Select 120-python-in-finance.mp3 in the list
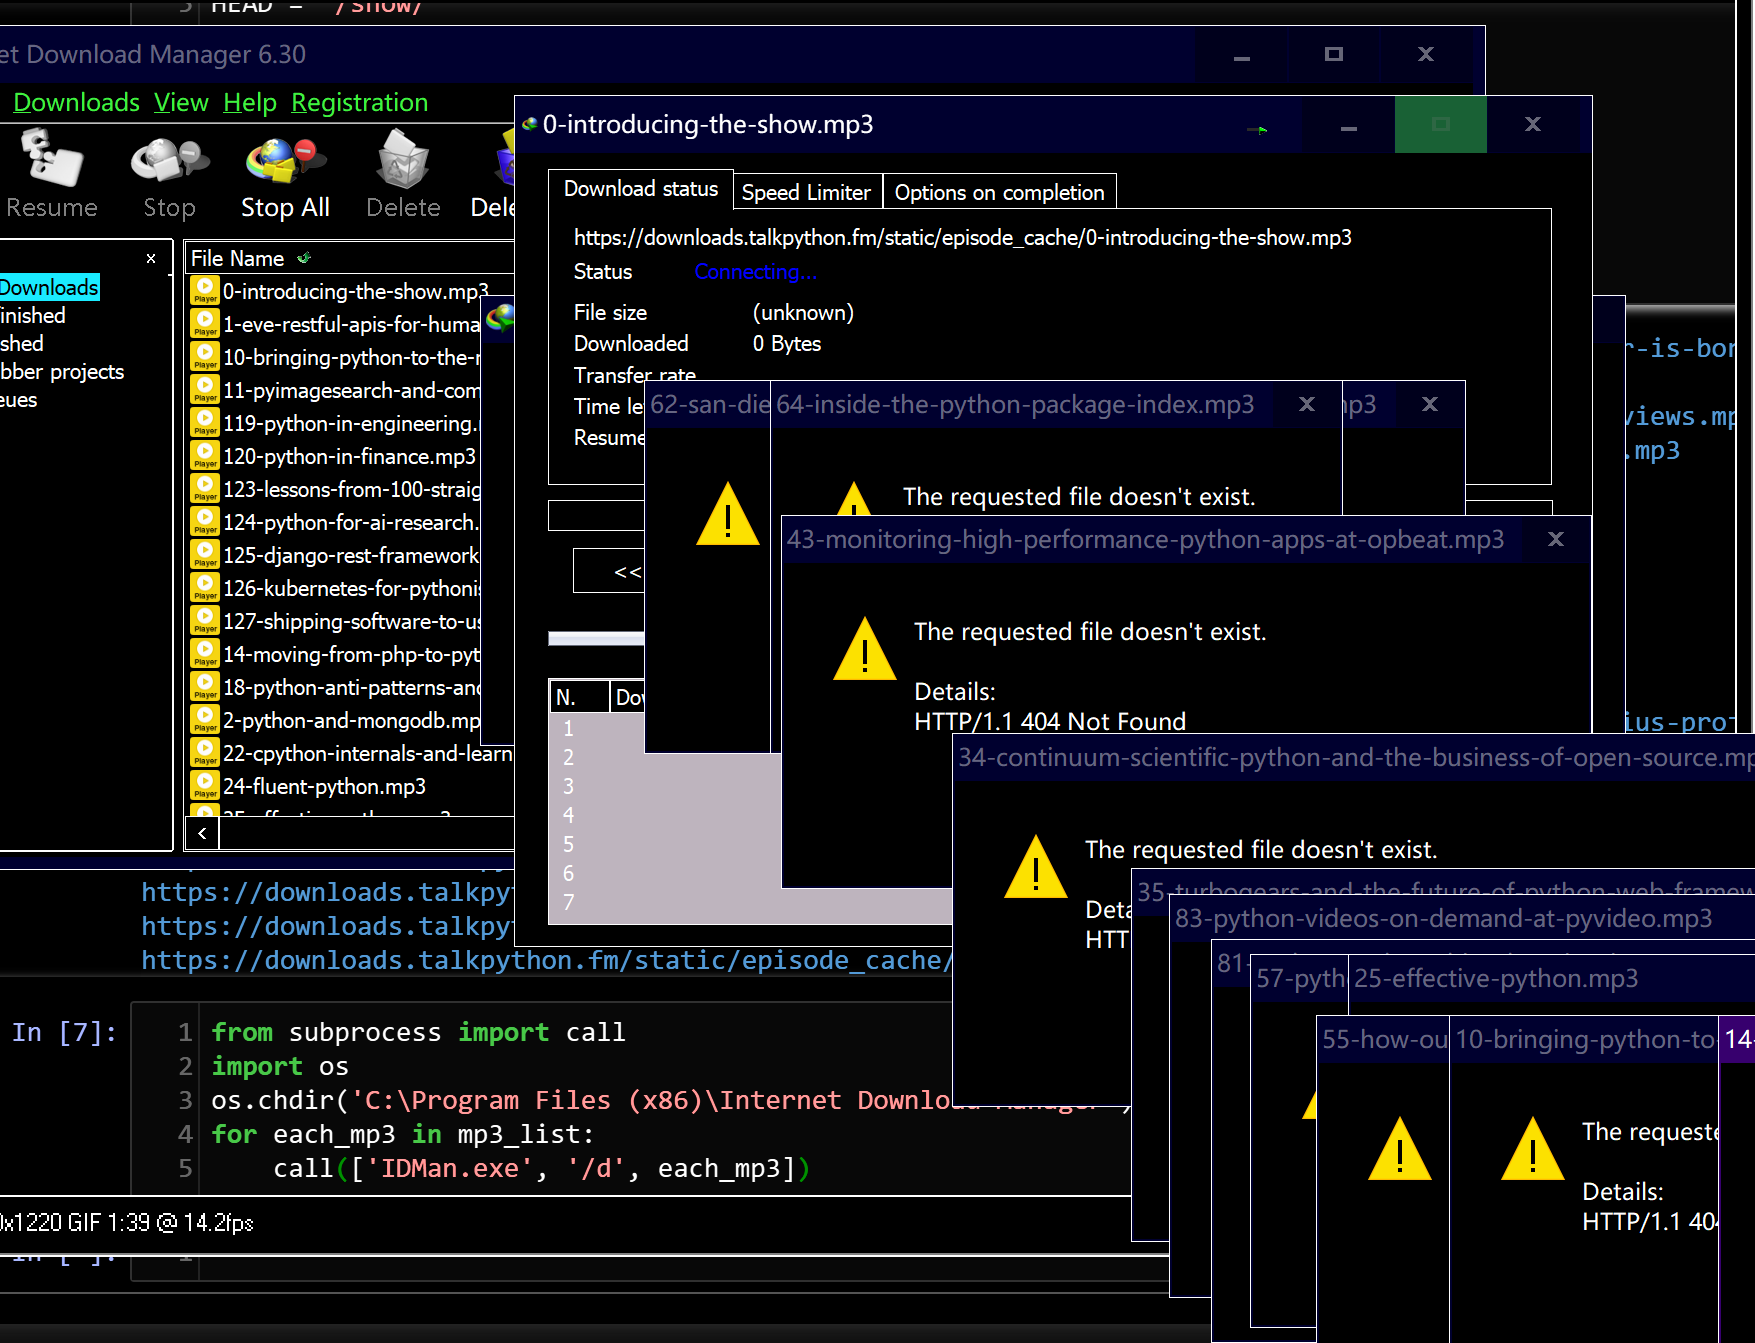This screenshot has height=1343, width=1755. tap(348, 457)
